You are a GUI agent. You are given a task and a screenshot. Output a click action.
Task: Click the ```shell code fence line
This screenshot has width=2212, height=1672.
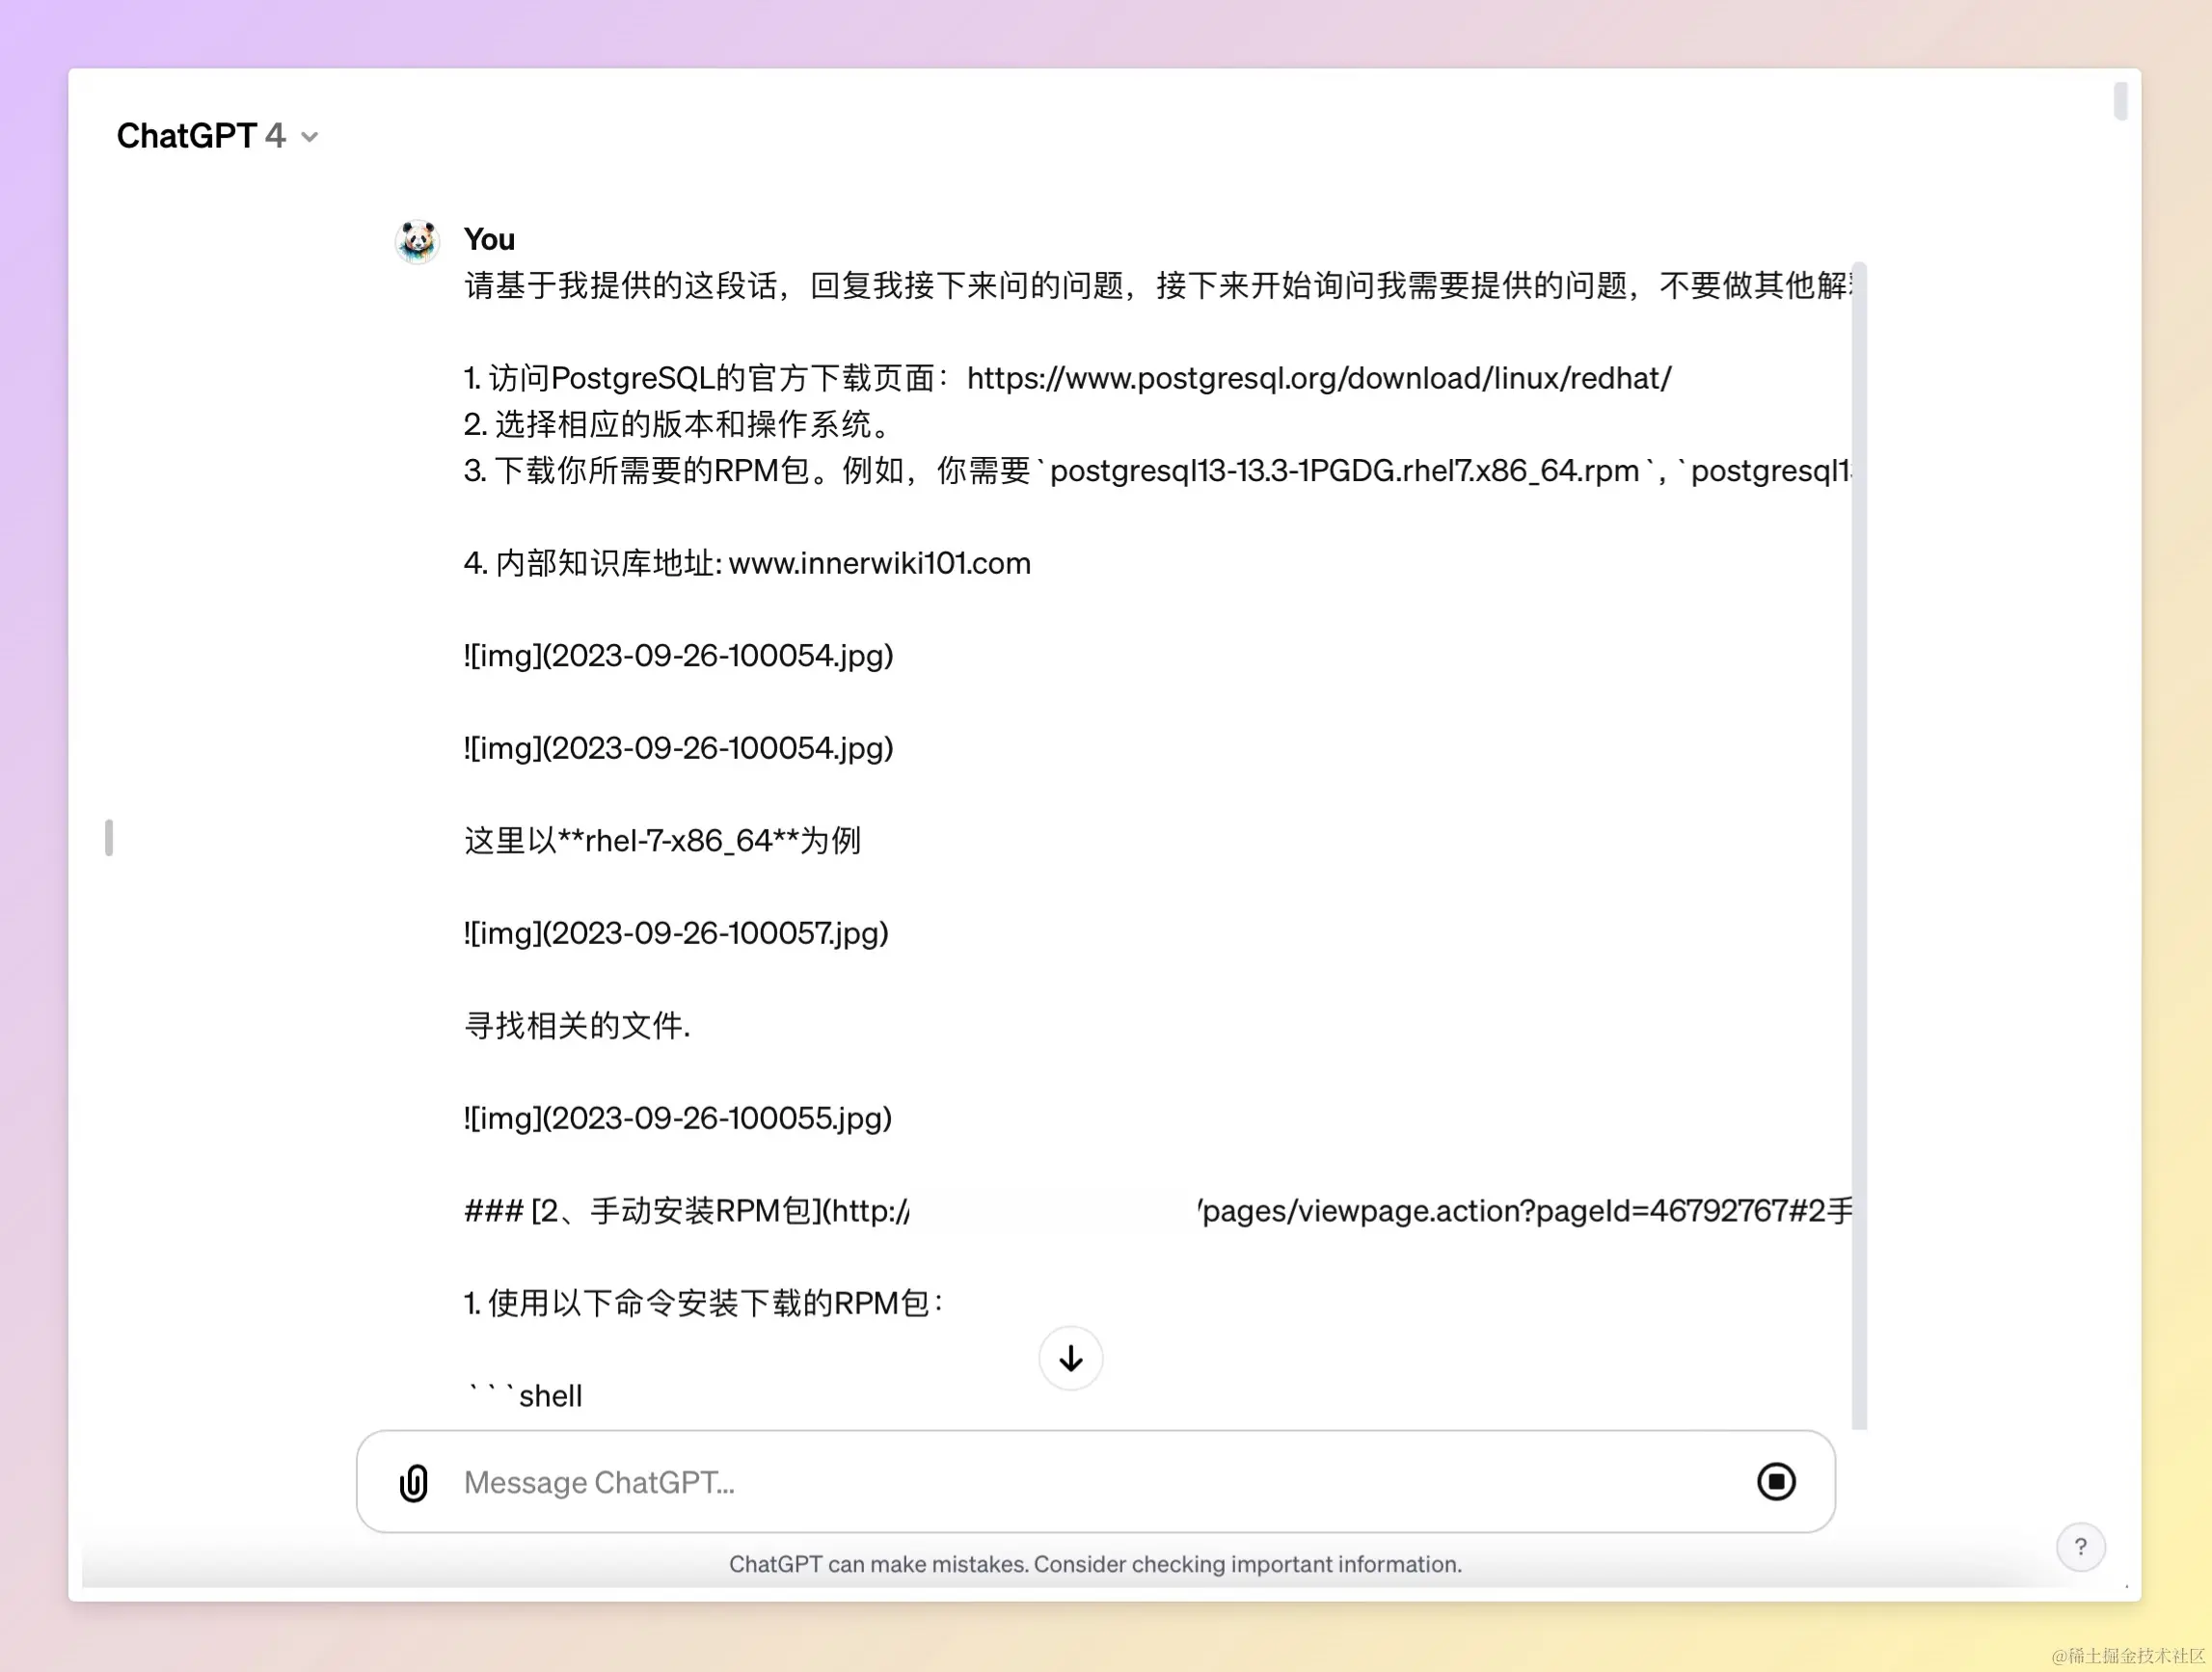point(524,1396)
